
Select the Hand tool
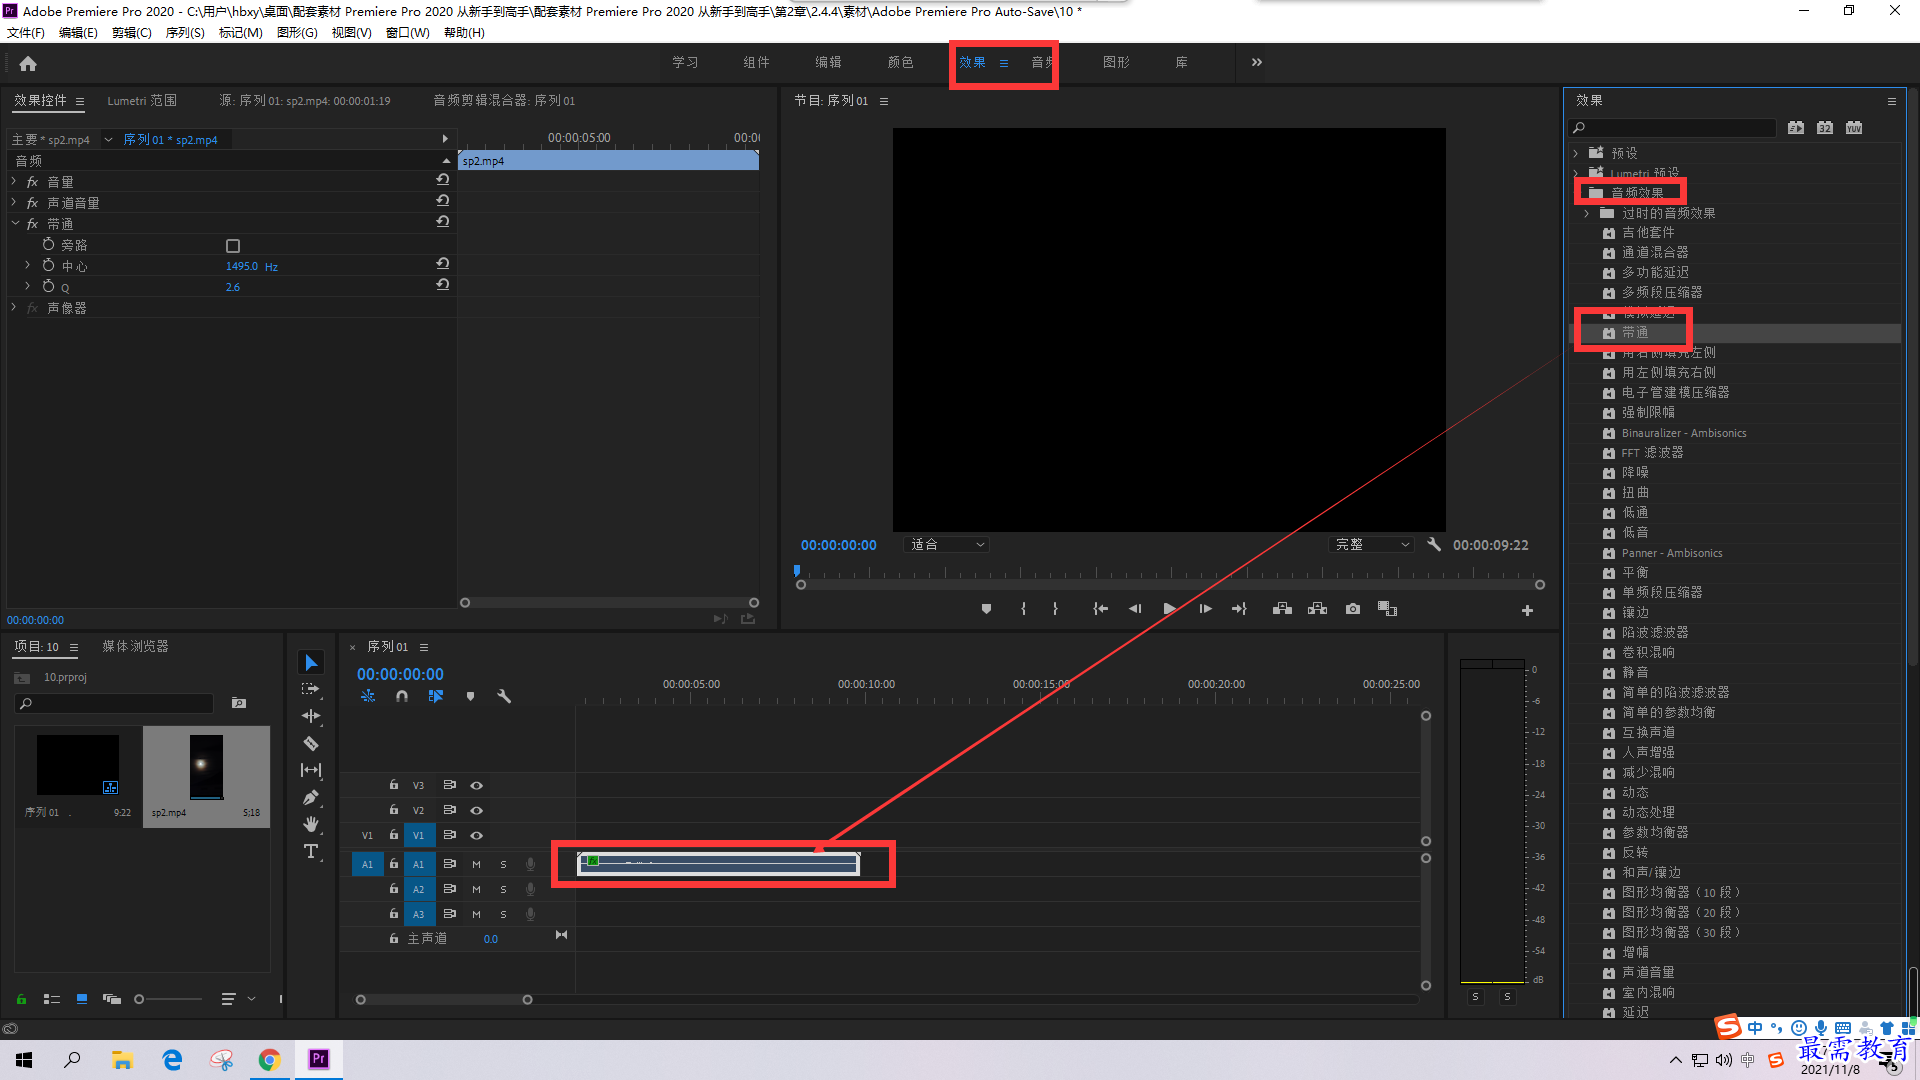(x=311, y=824)
